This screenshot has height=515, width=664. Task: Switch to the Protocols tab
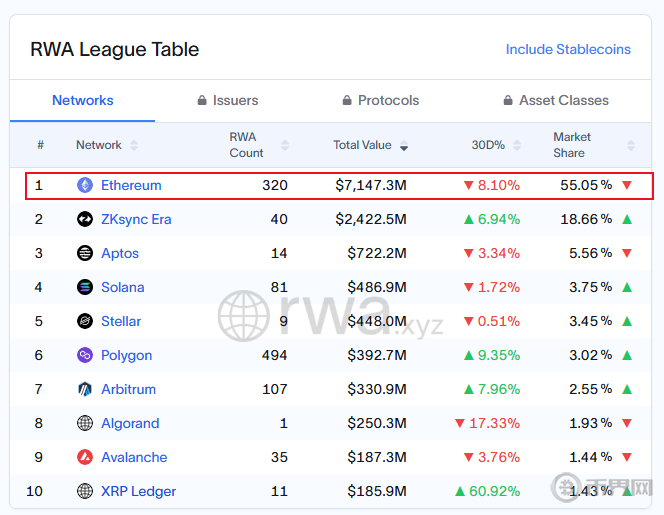click(x=380, y=100)
